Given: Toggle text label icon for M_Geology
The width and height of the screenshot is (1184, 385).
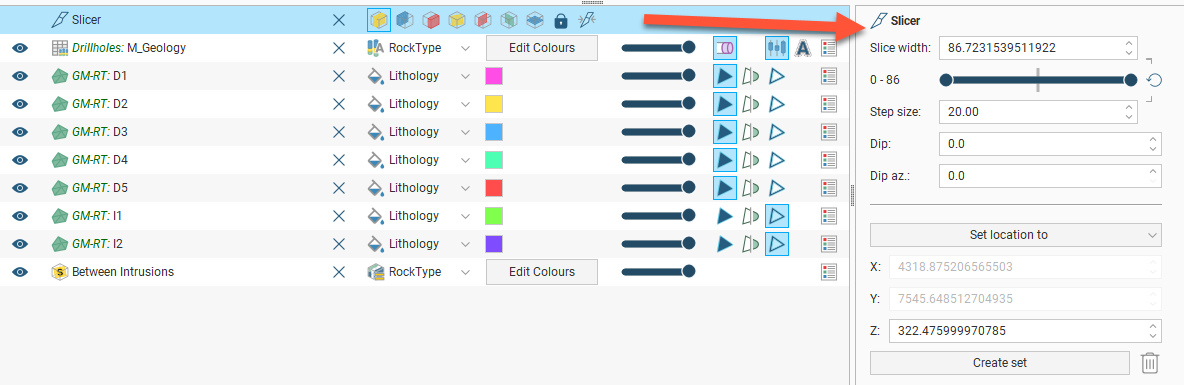Looking at the screenshot, I should 803,48.
